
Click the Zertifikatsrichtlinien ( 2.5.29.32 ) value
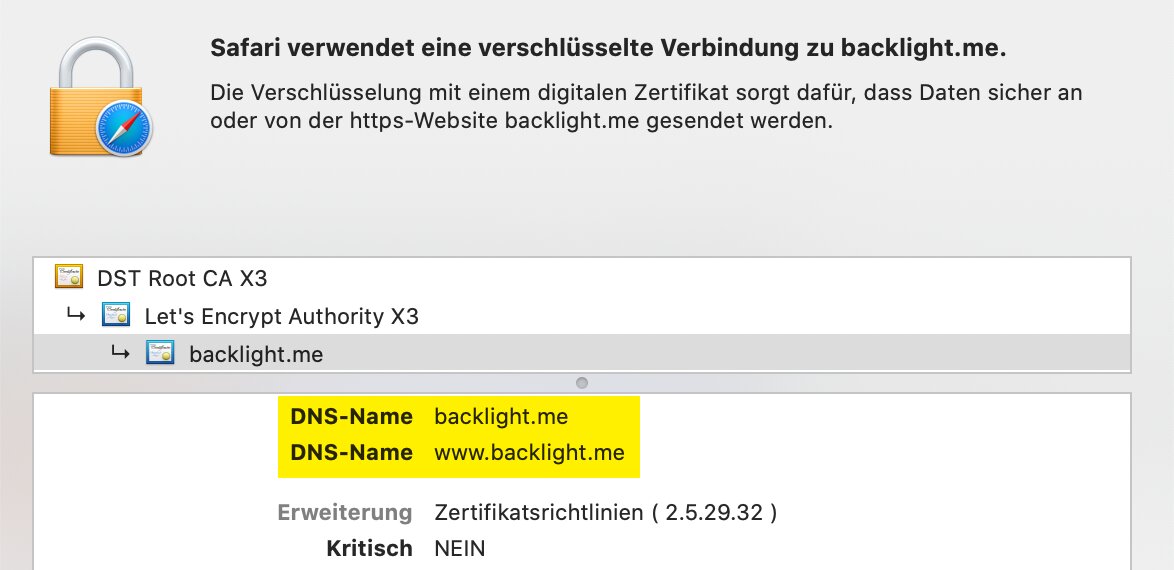pyautogui.click(x=606, y=513)
